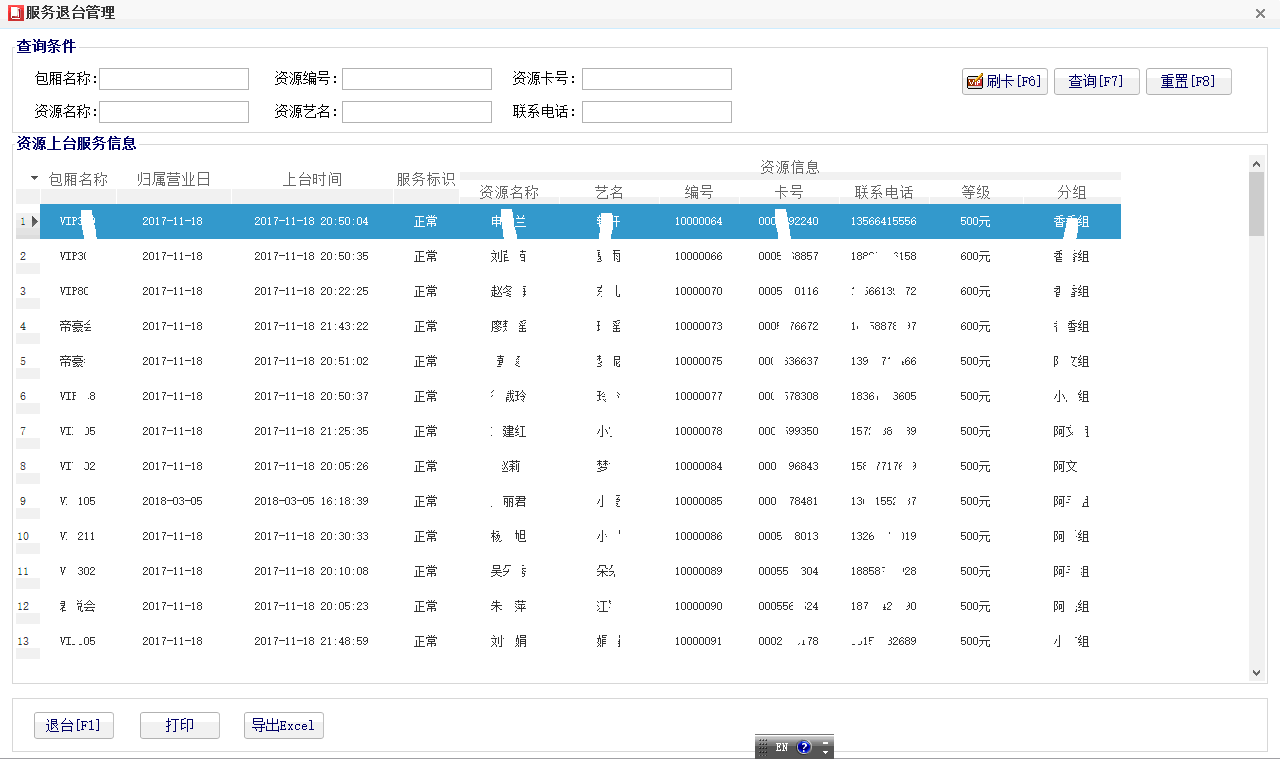Click the EN language indicator
1280x759 pixels.
coord(781,747)
